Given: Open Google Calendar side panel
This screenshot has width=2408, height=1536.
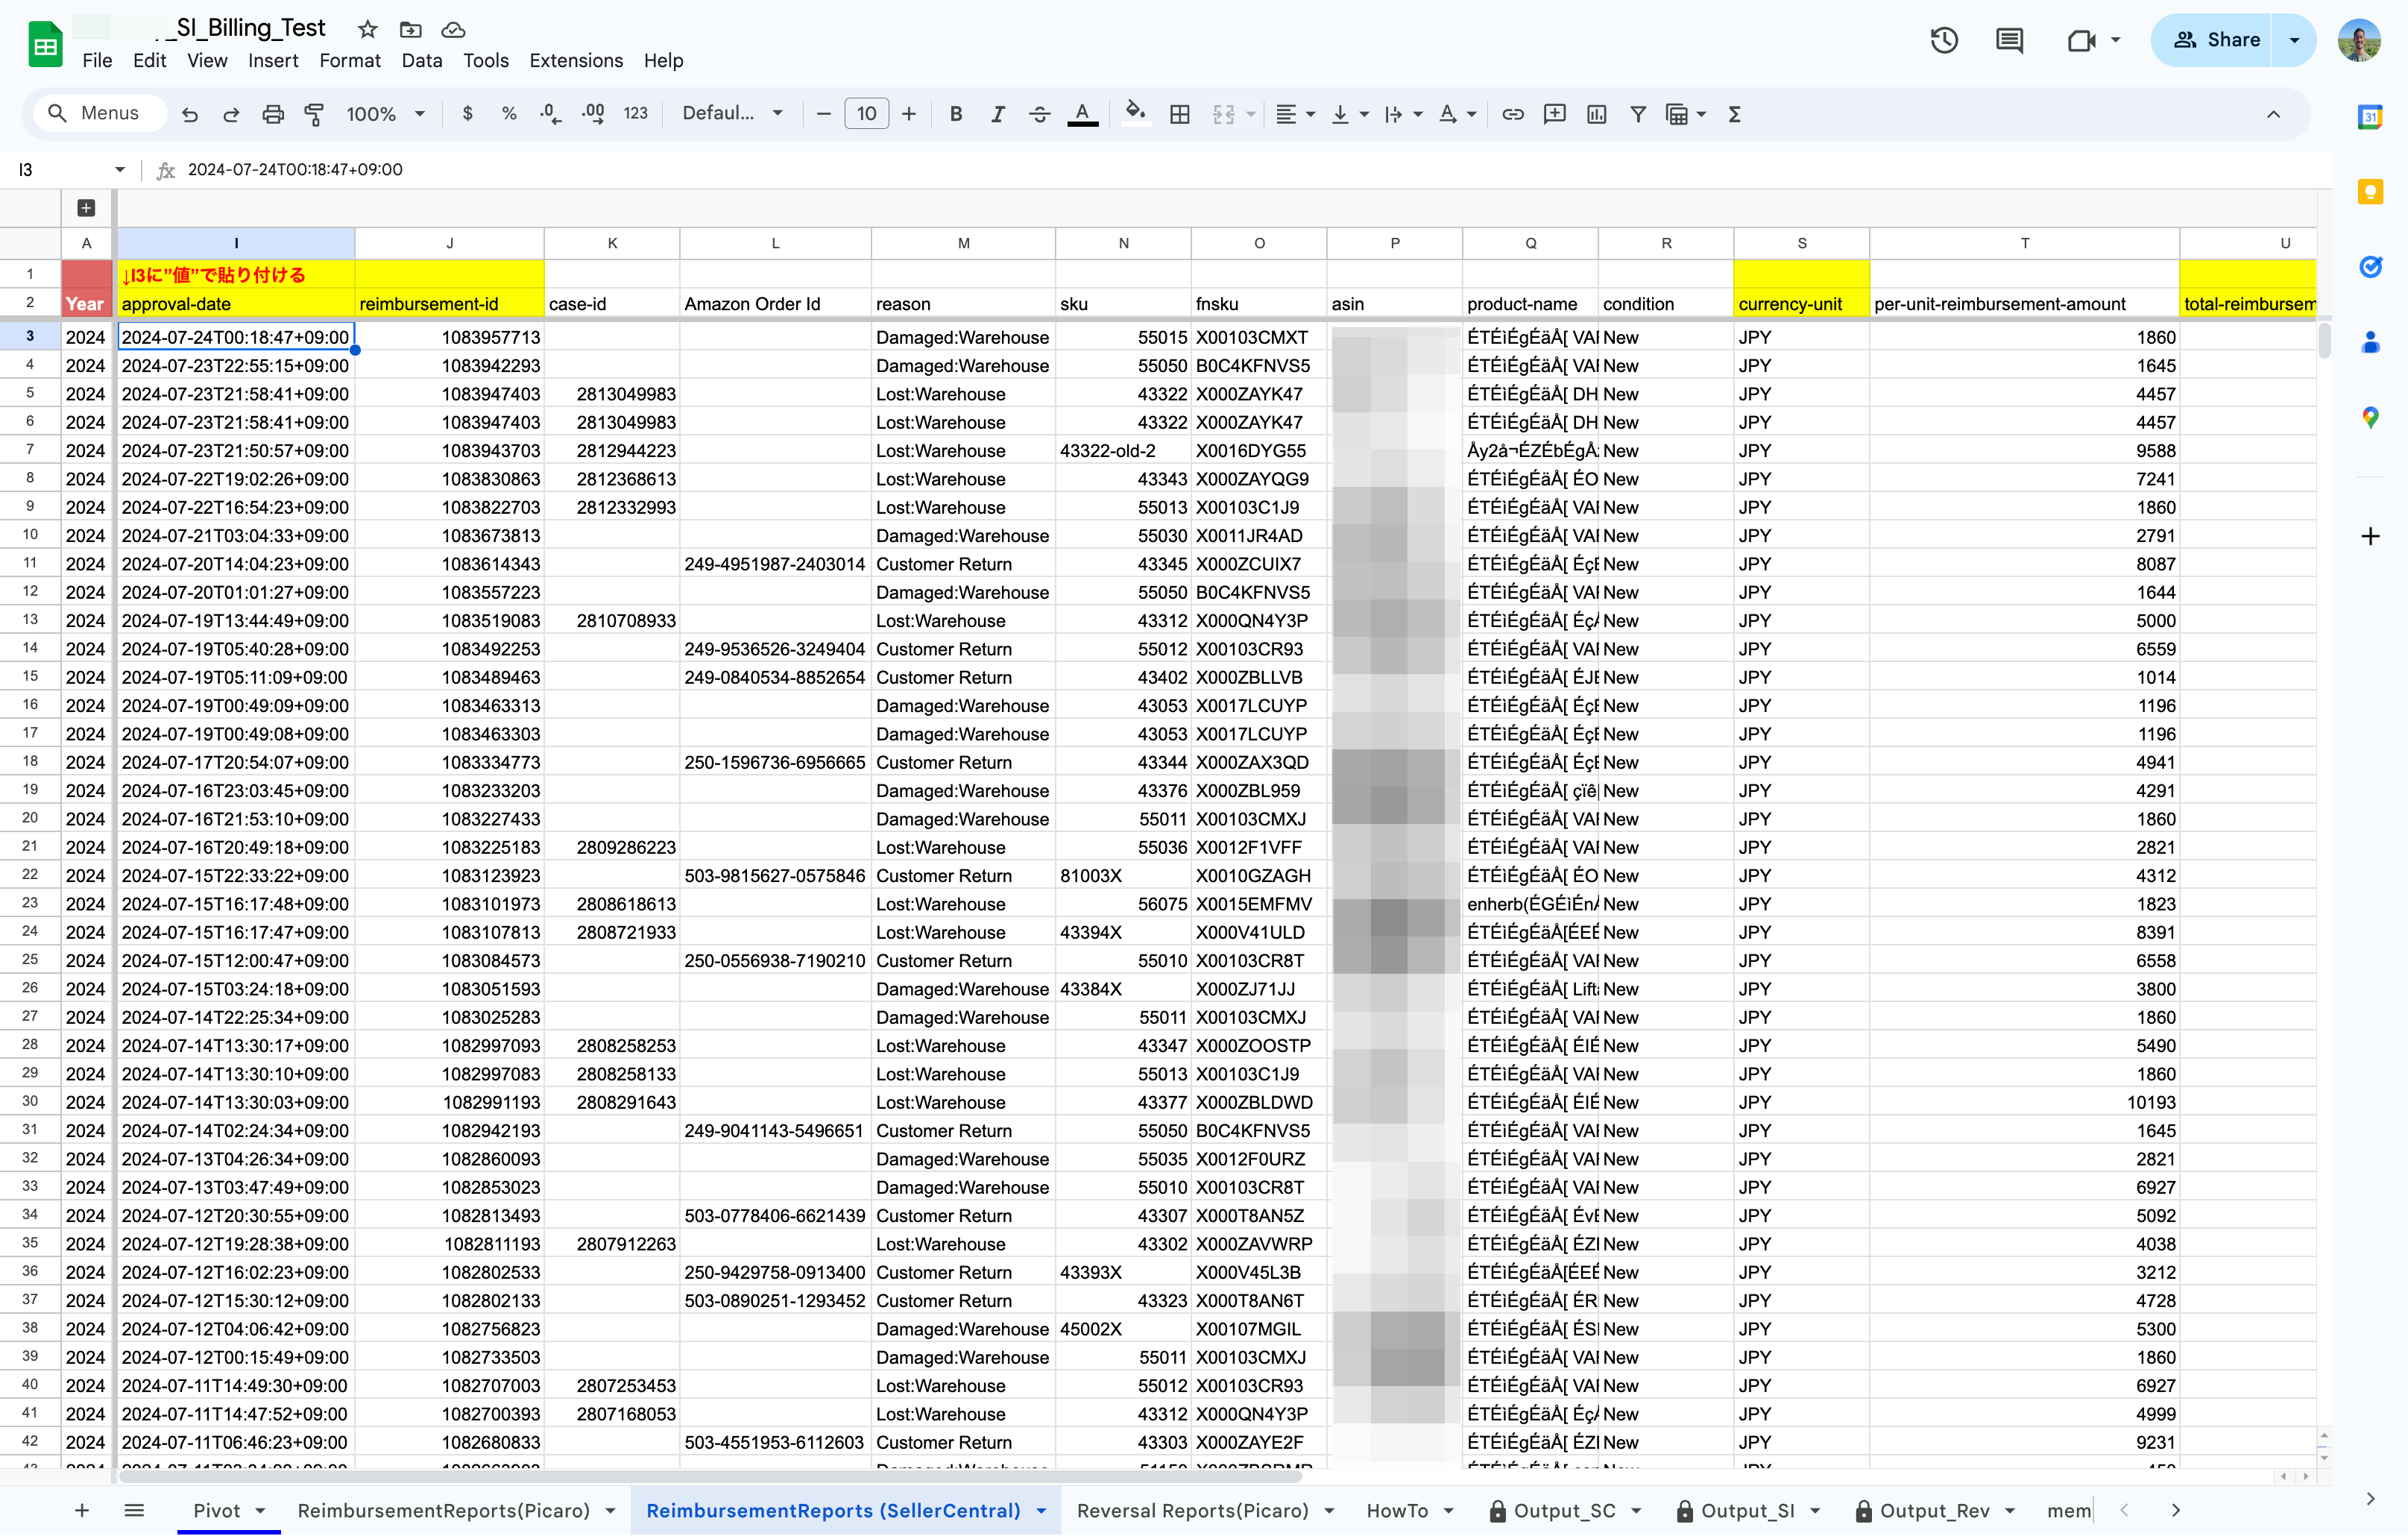Looking at the screenshot, I should [x=2370, y=117].
